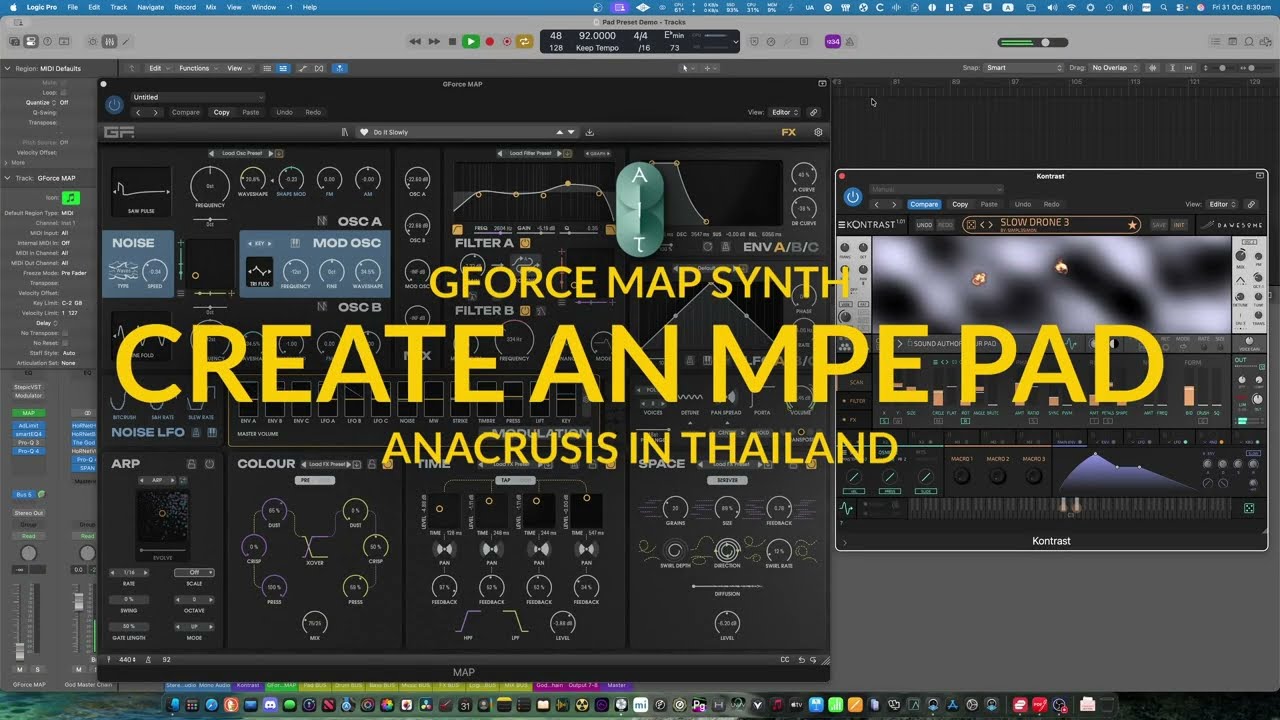Open the Drag No Overlap dropdown
The image size is (1280, 720).
pos(1114,68)
